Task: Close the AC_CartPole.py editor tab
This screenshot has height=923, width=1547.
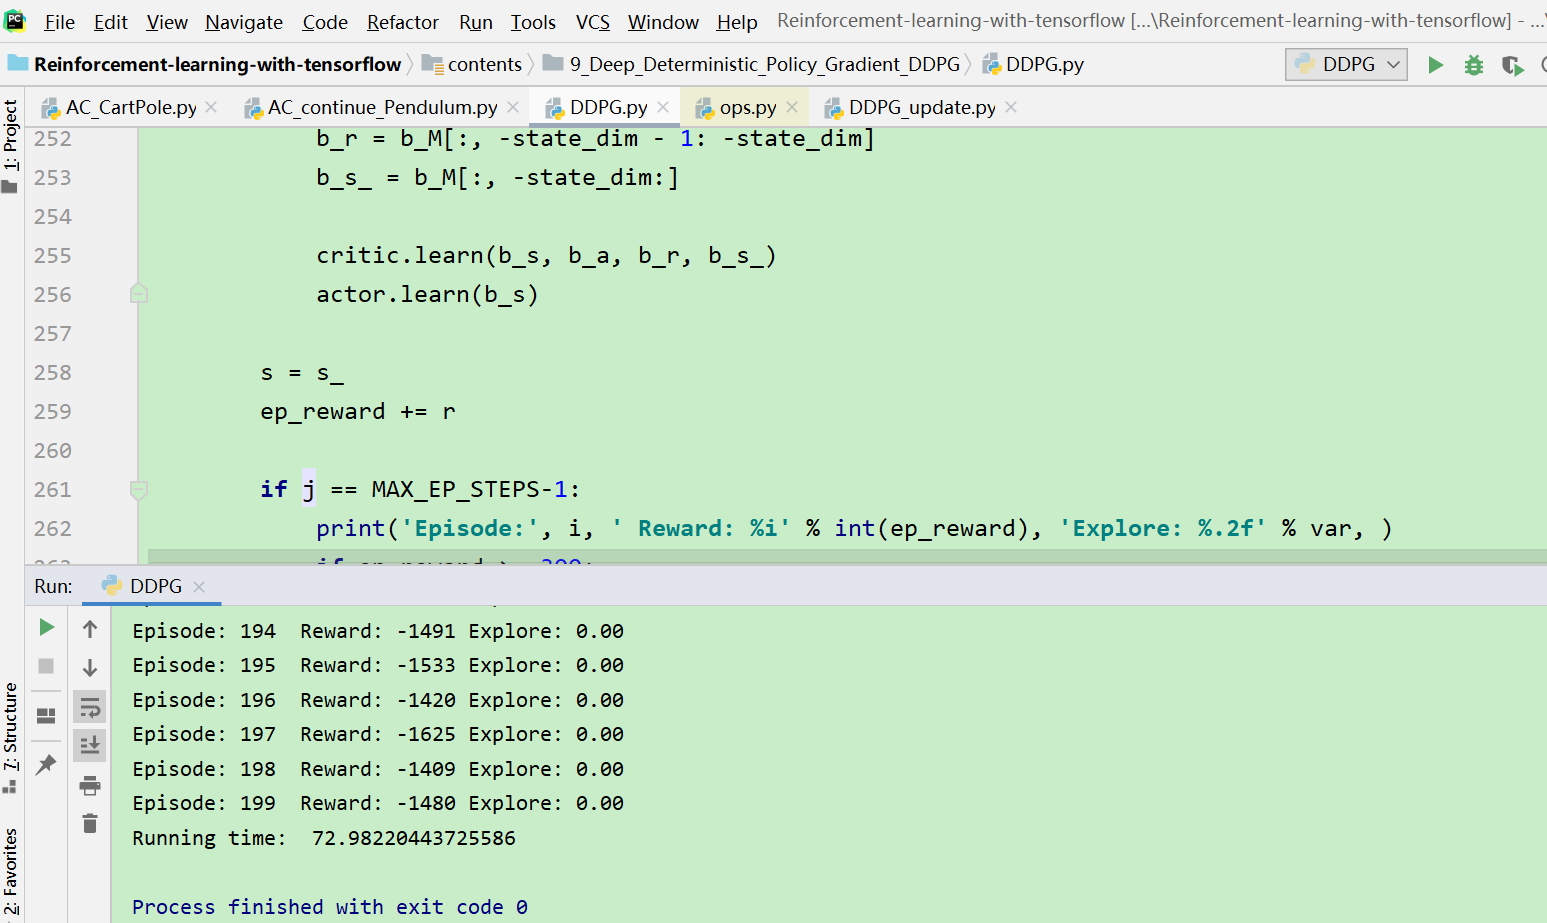Action: pos(210,107)
